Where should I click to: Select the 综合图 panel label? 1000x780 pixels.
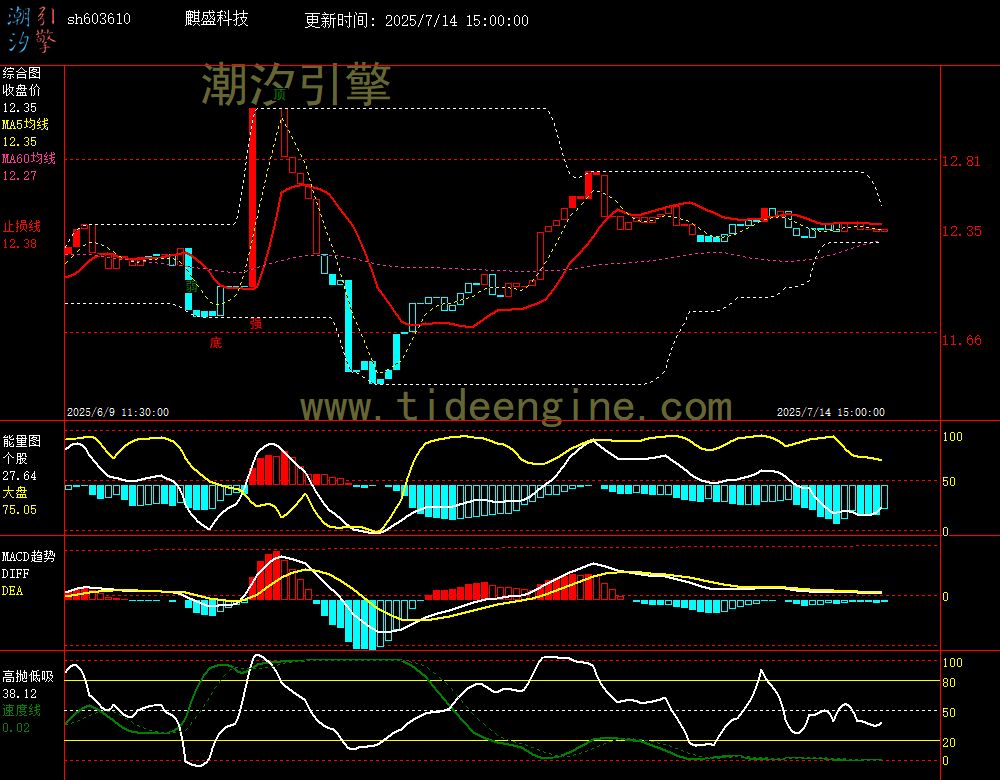click(22, 73)
